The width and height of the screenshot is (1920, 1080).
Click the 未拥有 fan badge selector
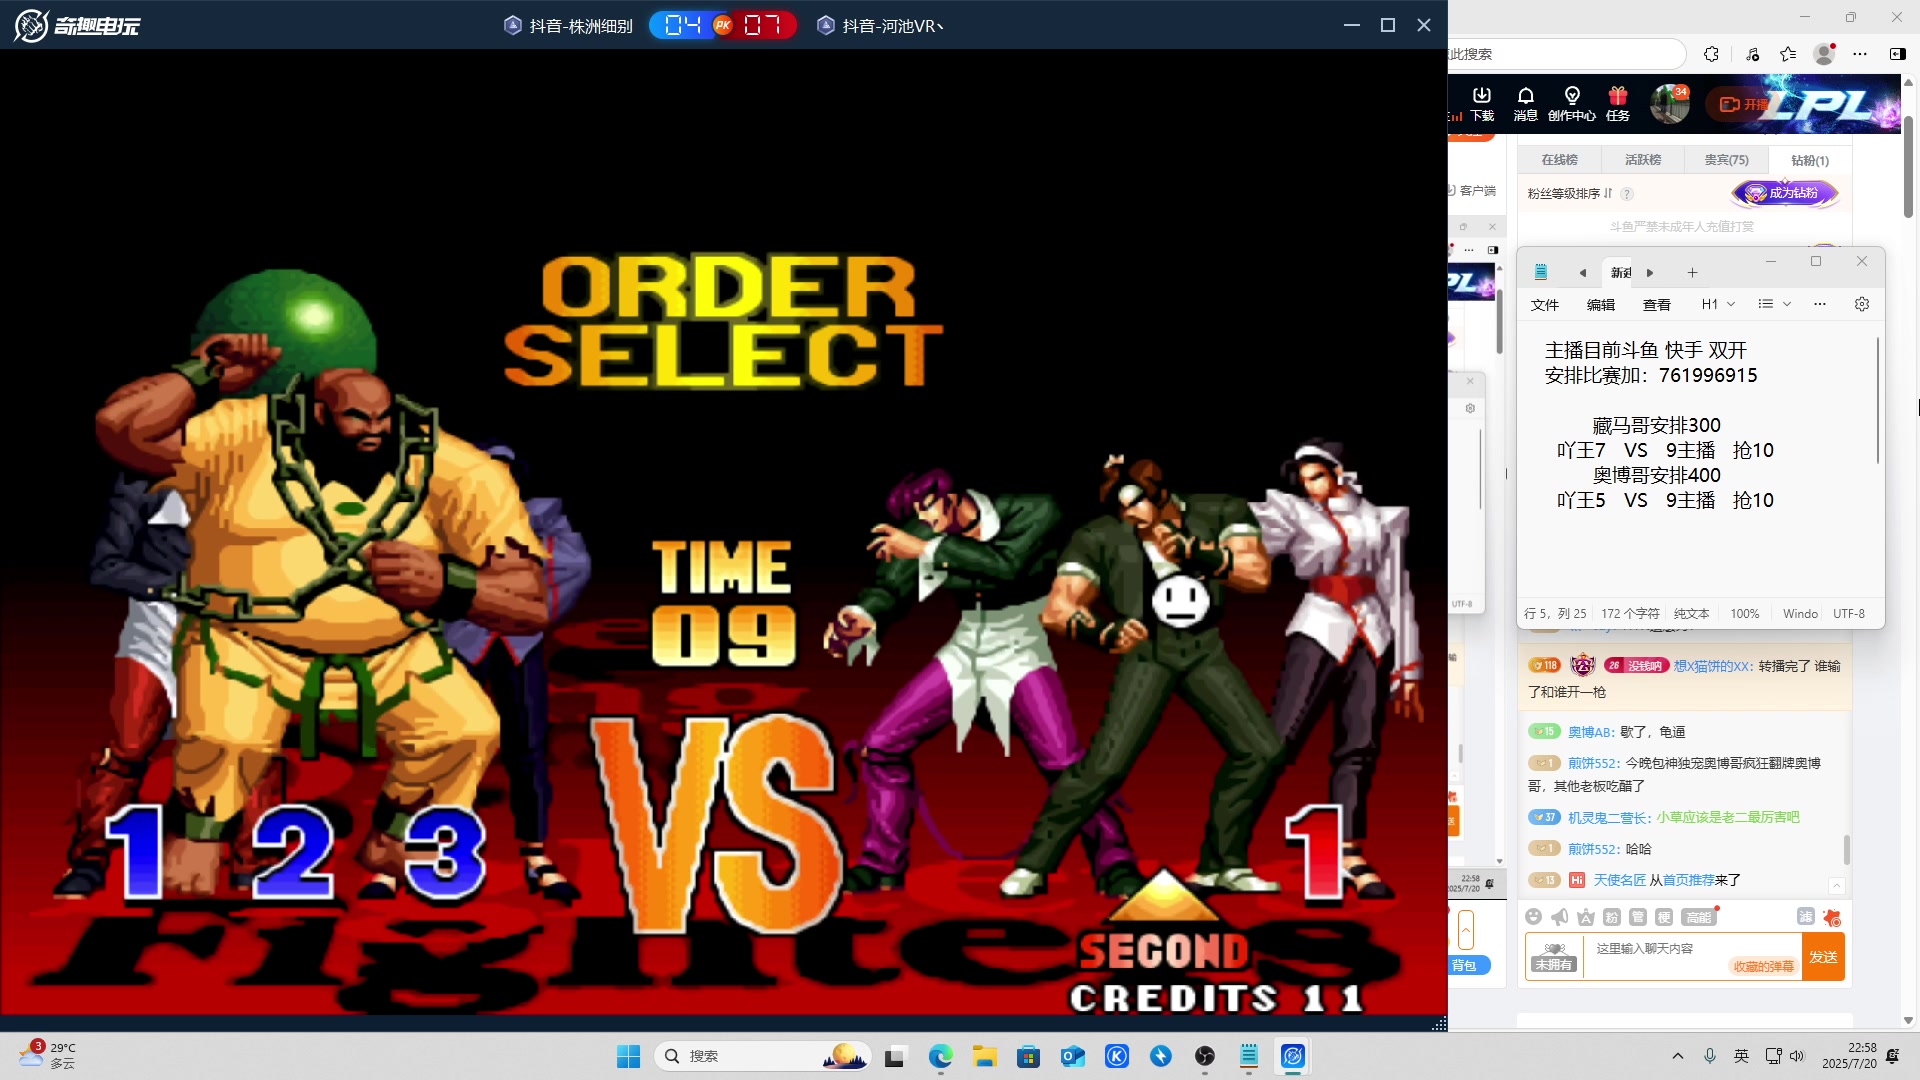click(1554, 957)
